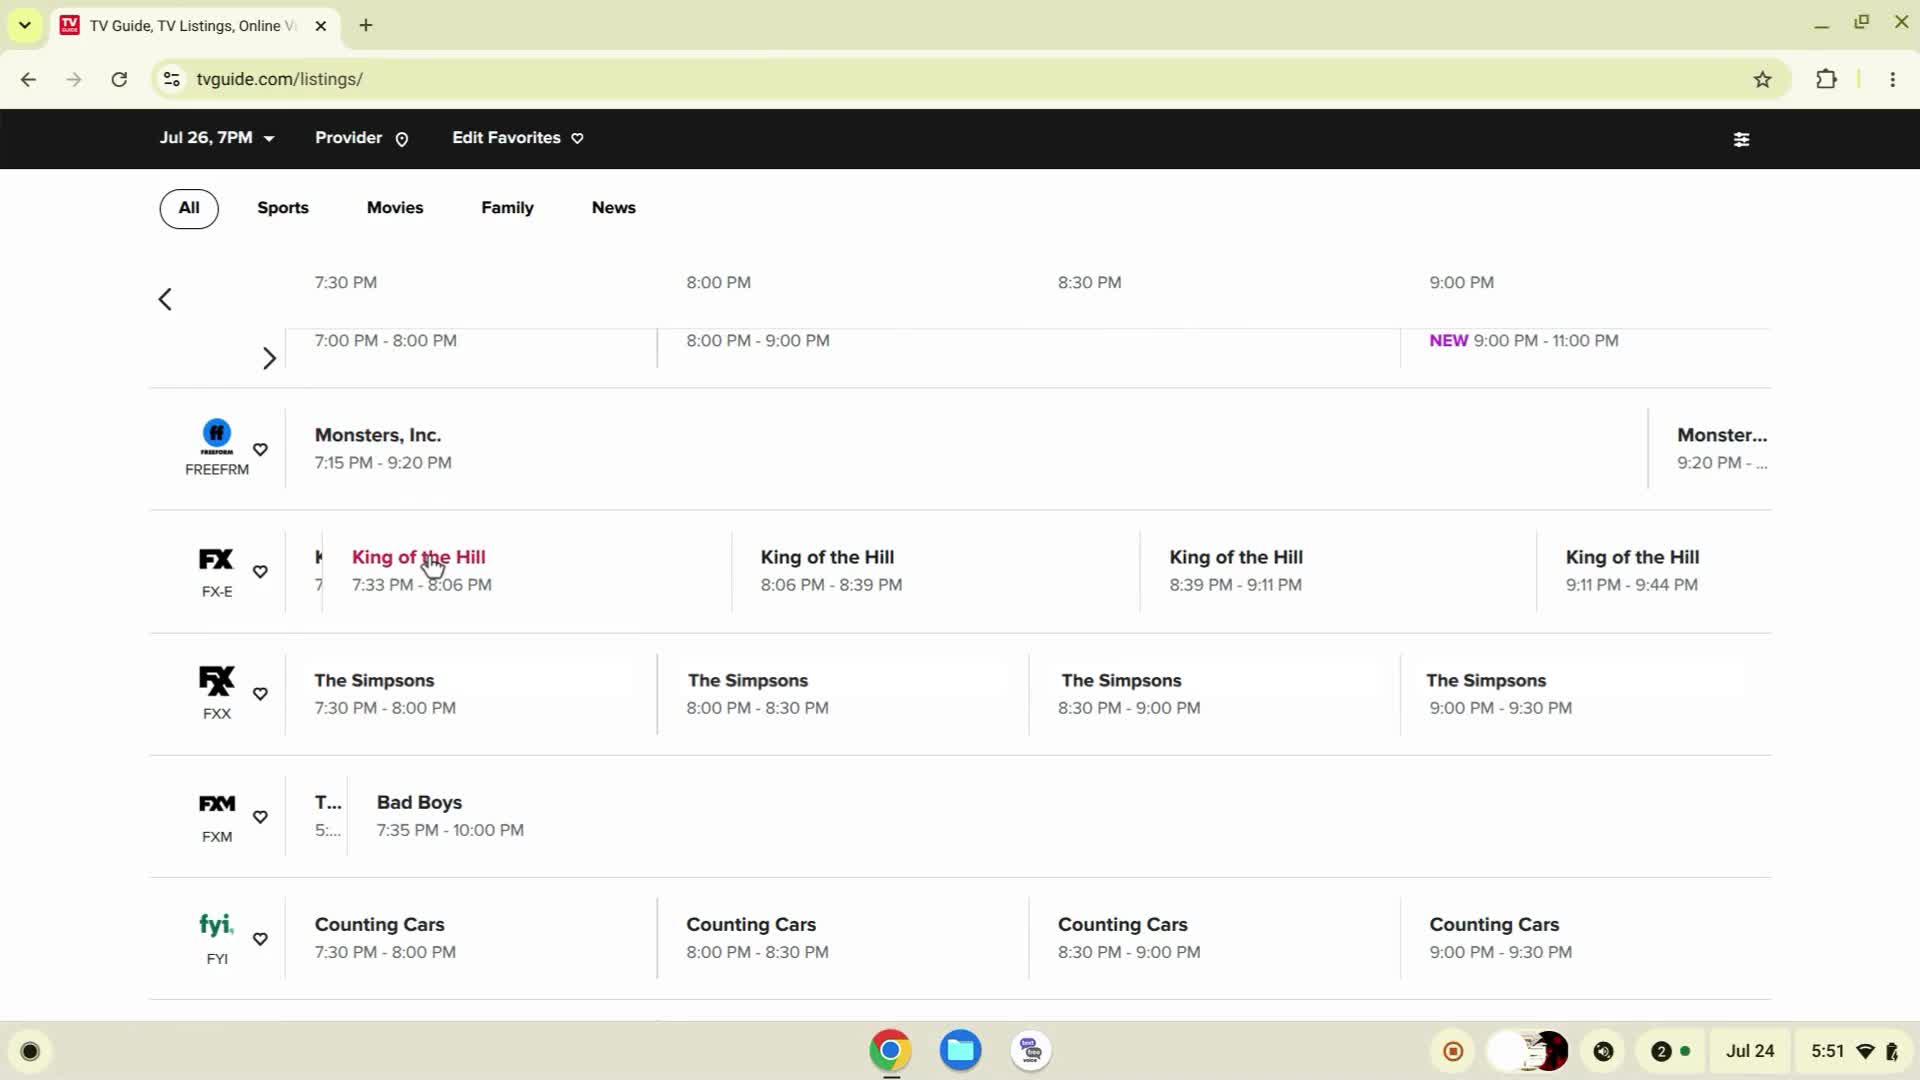This screenshot has width=1920, height=1080.
Task: Select the Family category filter
Action: tap(507, 208)
